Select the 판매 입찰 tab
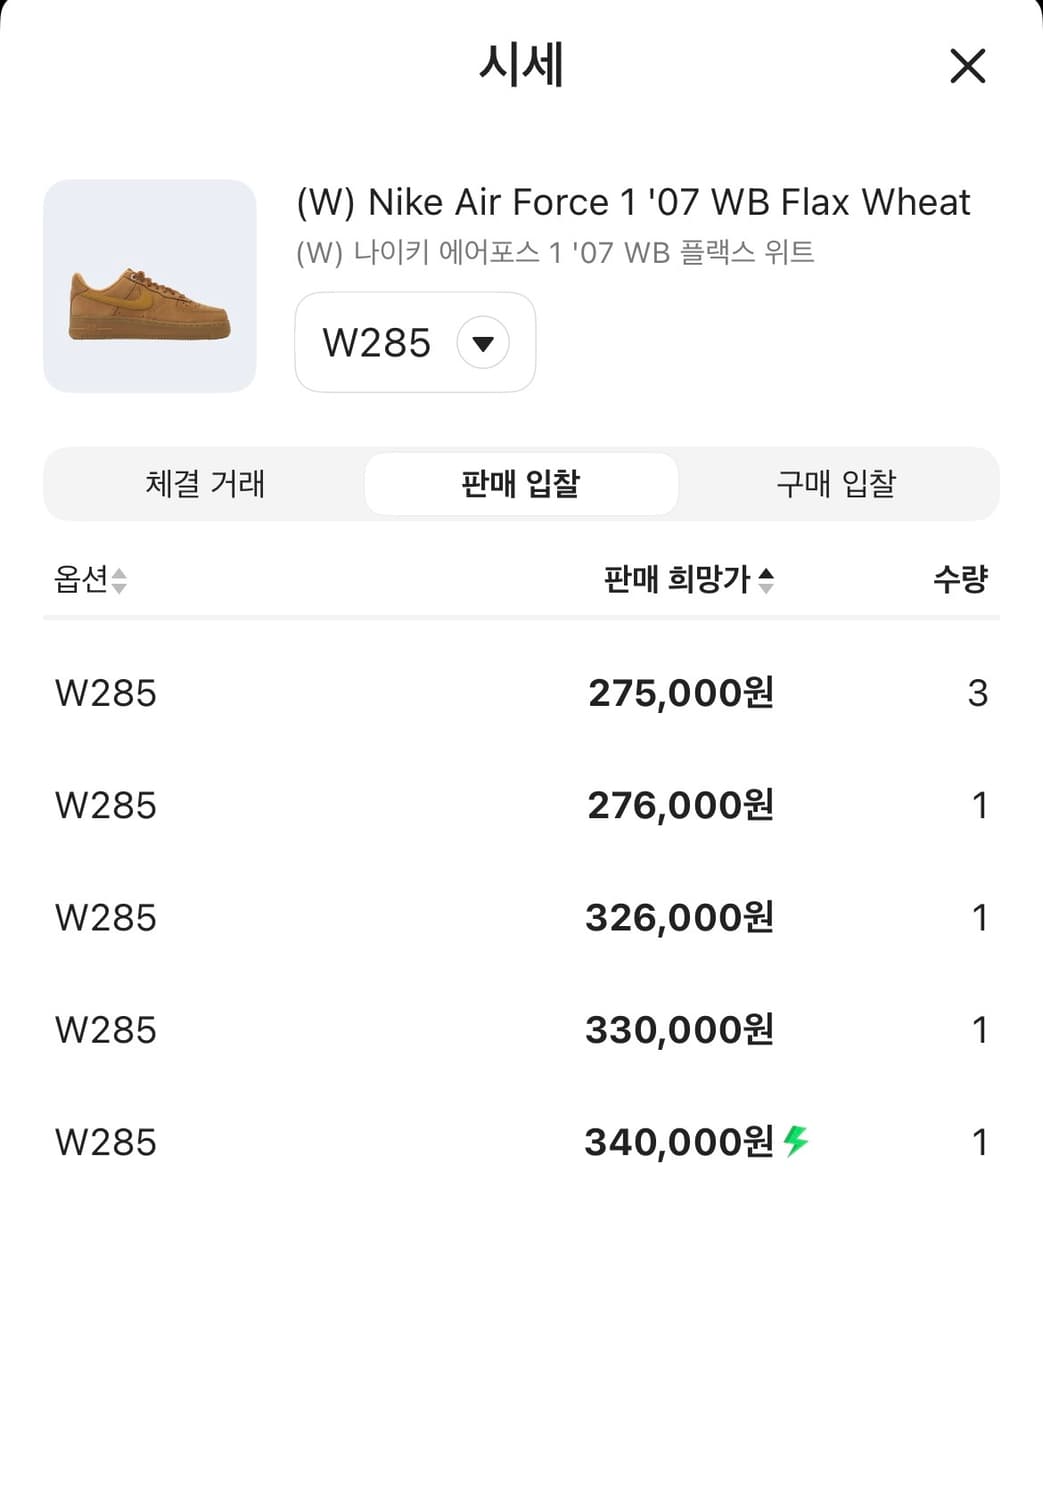The image size is (1043, 1500). click(521, 484)
